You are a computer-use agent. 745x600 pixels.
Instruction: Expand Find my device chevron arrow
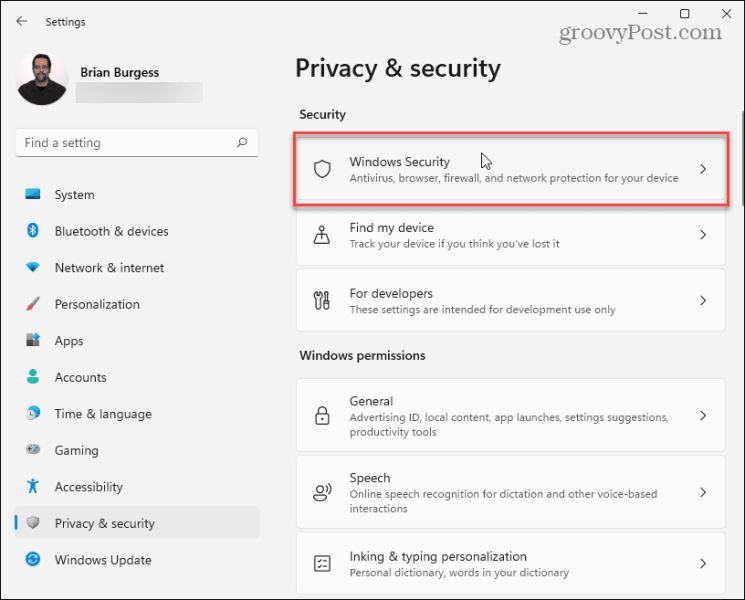[703, 235]
